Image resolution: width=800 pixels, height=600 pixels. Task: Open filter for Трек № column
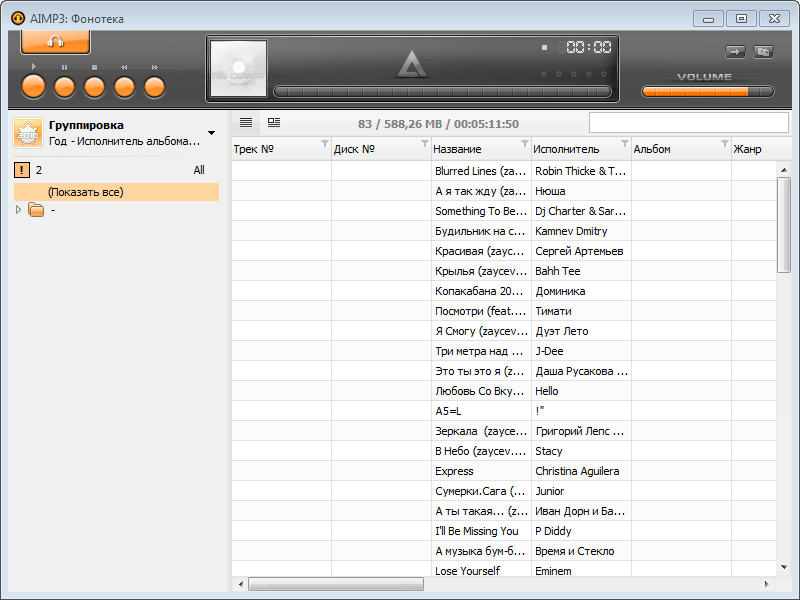[x=324, y=143]
